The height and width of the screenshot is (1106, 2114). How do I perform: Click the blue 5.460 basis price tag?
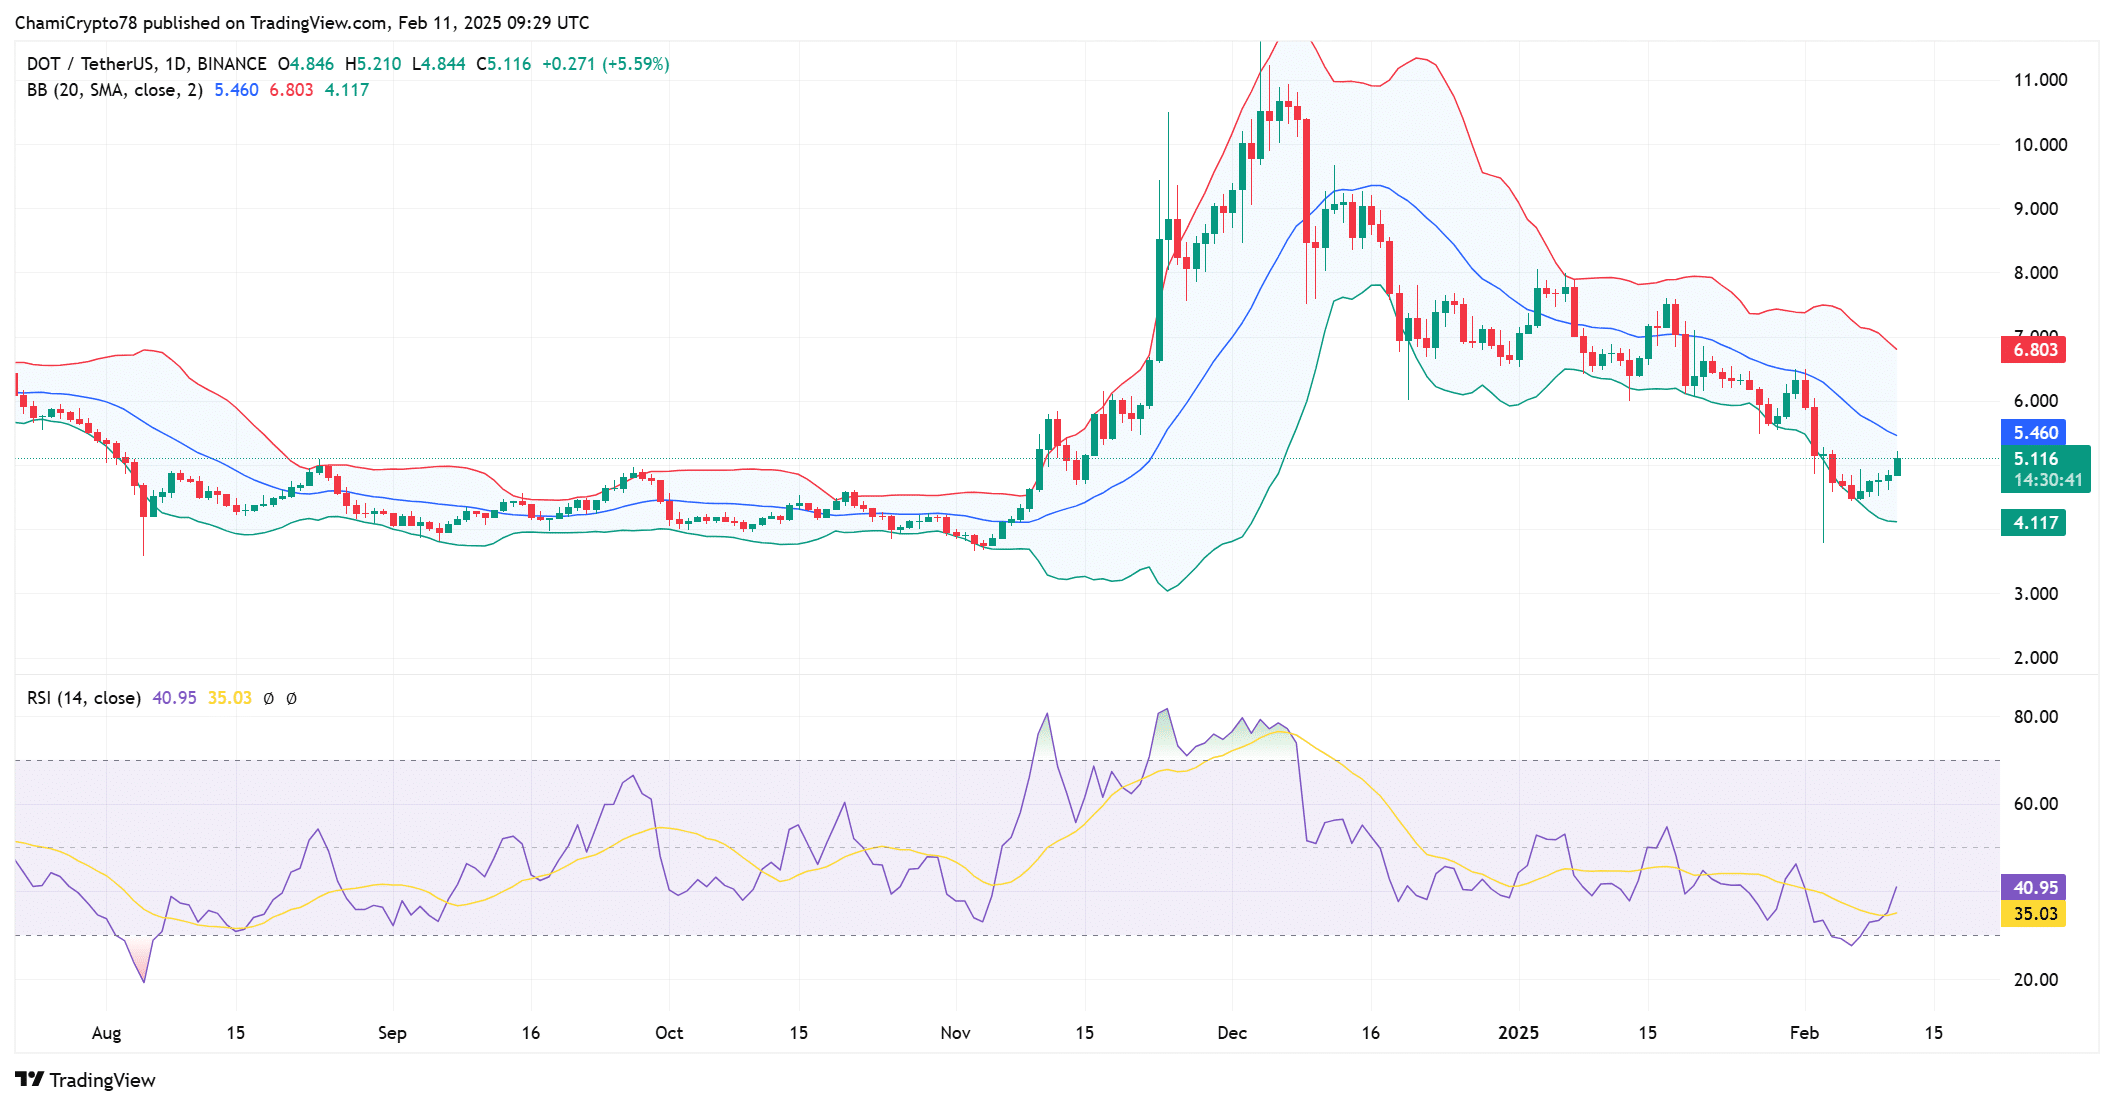[x=2034, y=433]
